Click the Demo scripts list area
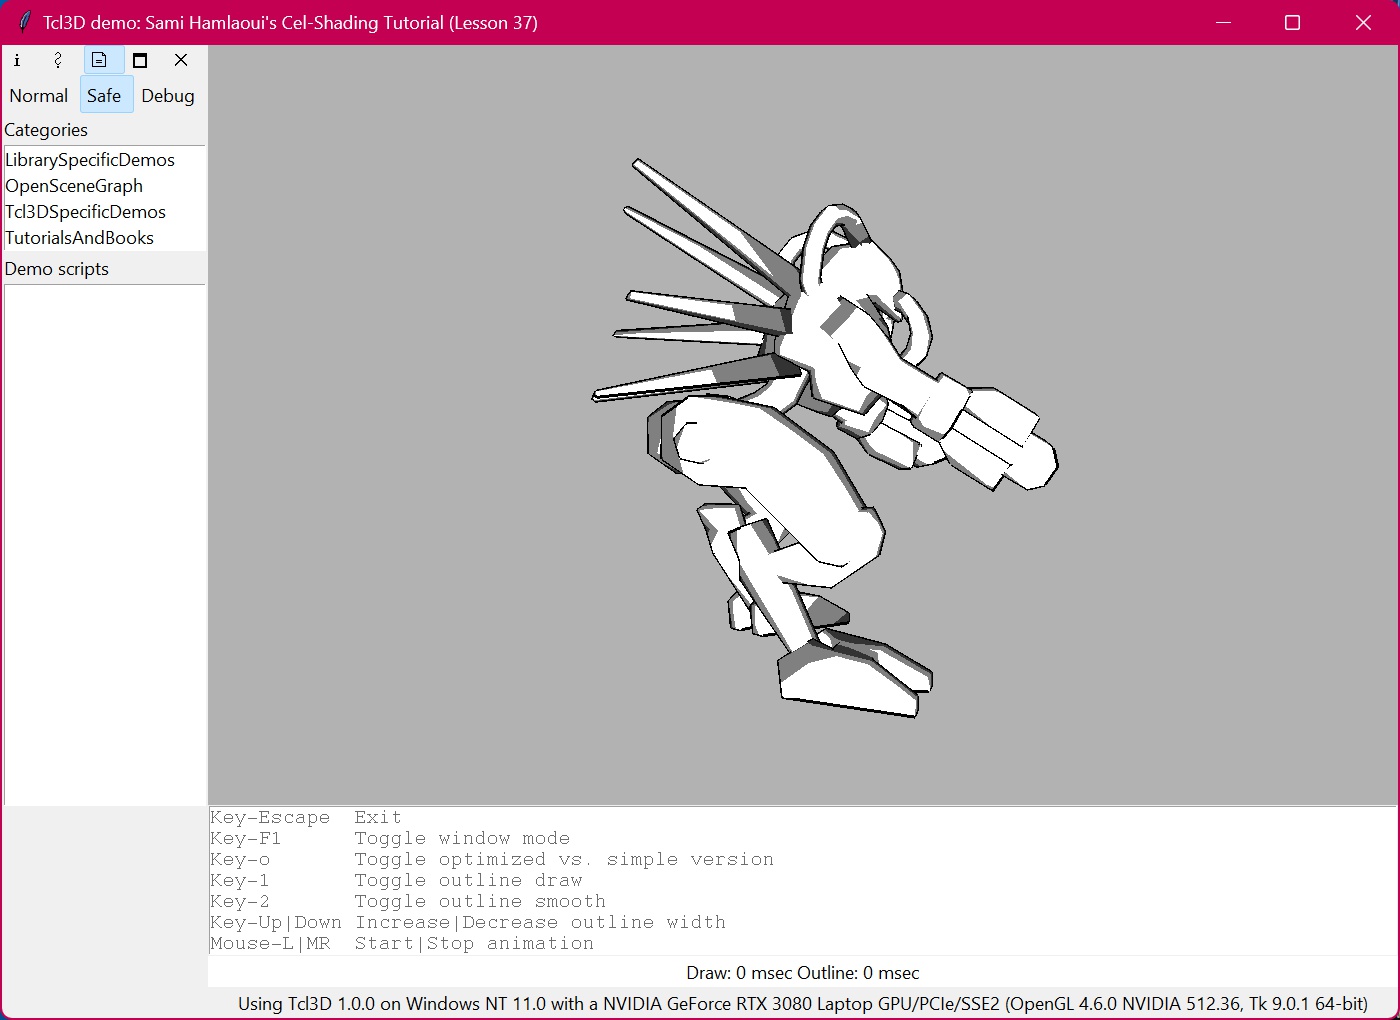The image size is (1400, 1020). click(x=104, y=545)
